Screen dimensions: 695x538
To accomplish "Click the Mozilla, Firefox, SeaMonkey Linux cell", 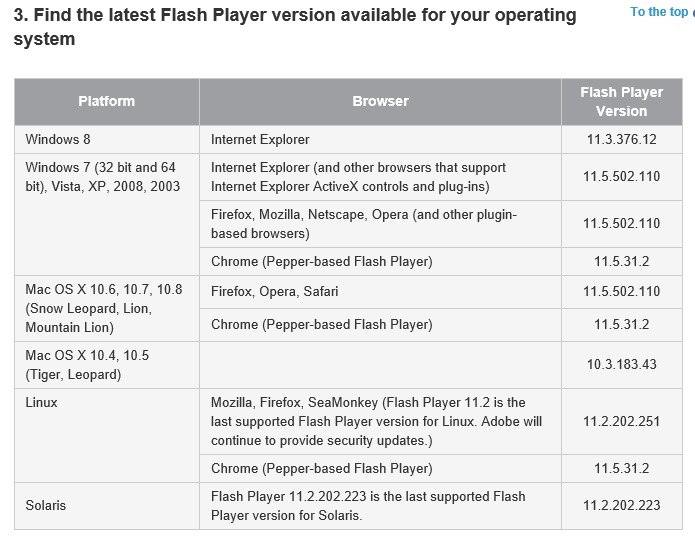I will pos(380,421).
